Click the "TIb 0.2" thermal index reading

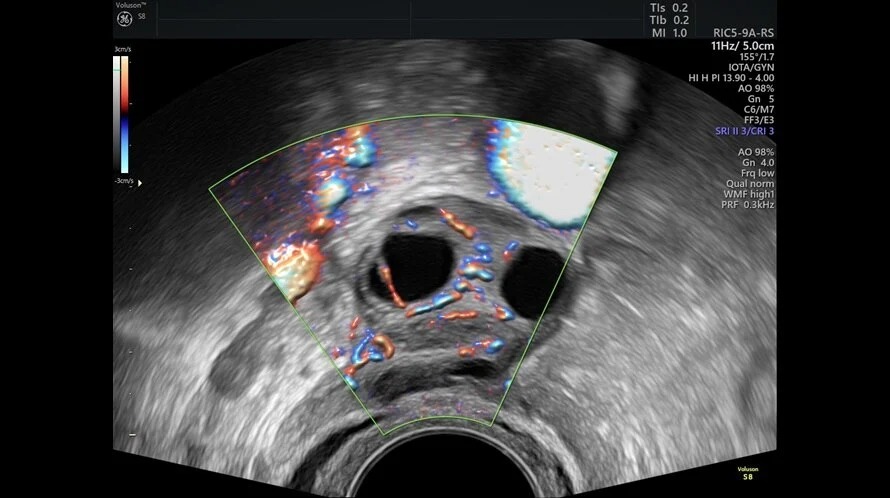click(x=669, y=20)
